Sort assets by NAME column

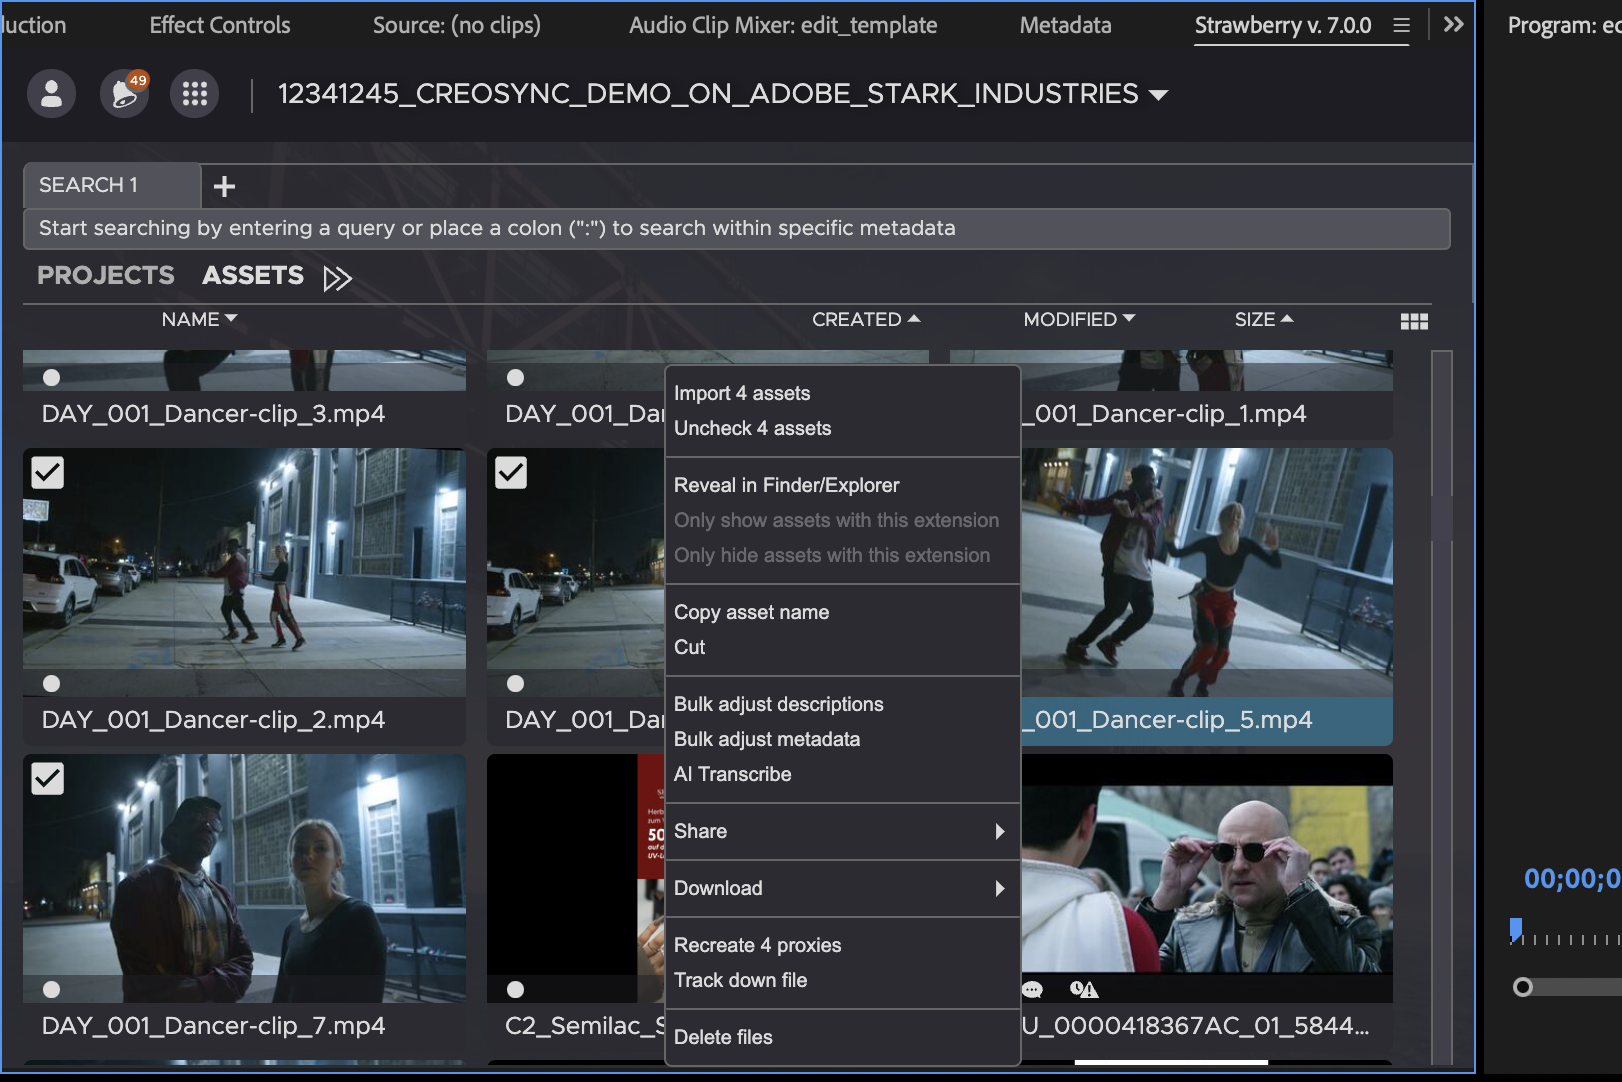coord(199,319)
